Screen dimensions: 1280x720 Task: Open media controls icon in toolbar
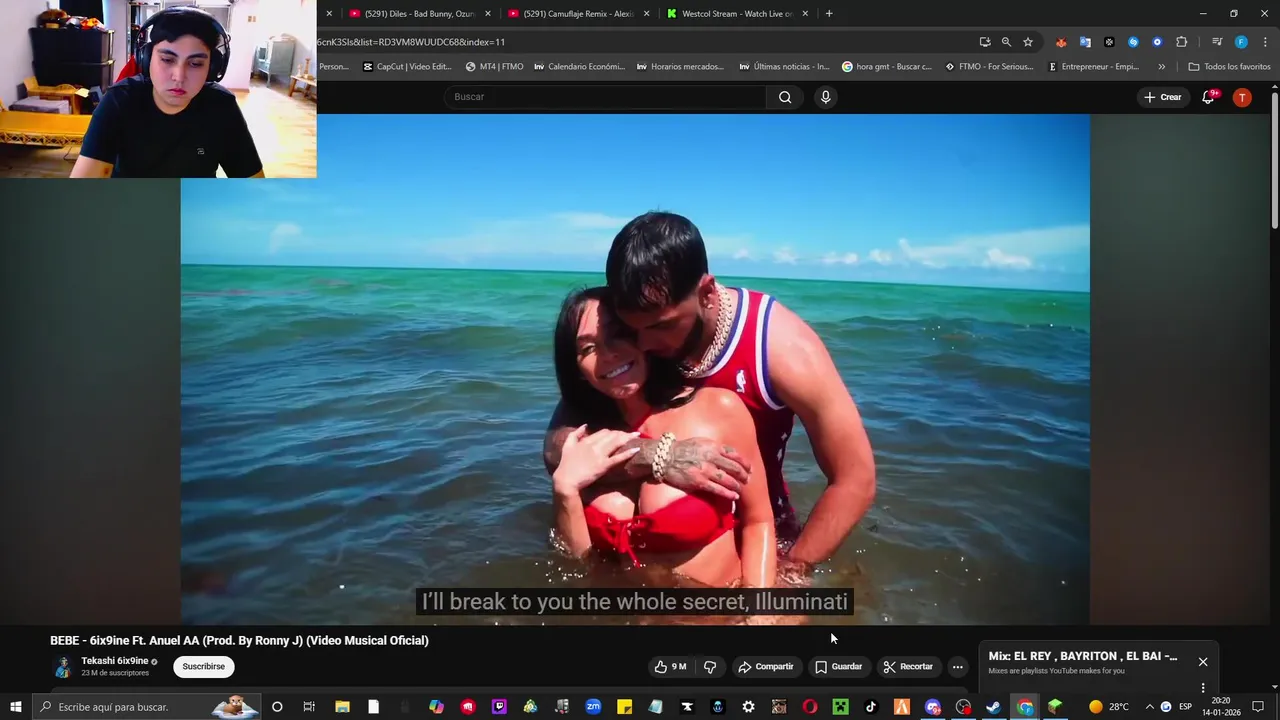pyautogui.click(x=1217, y=42)
